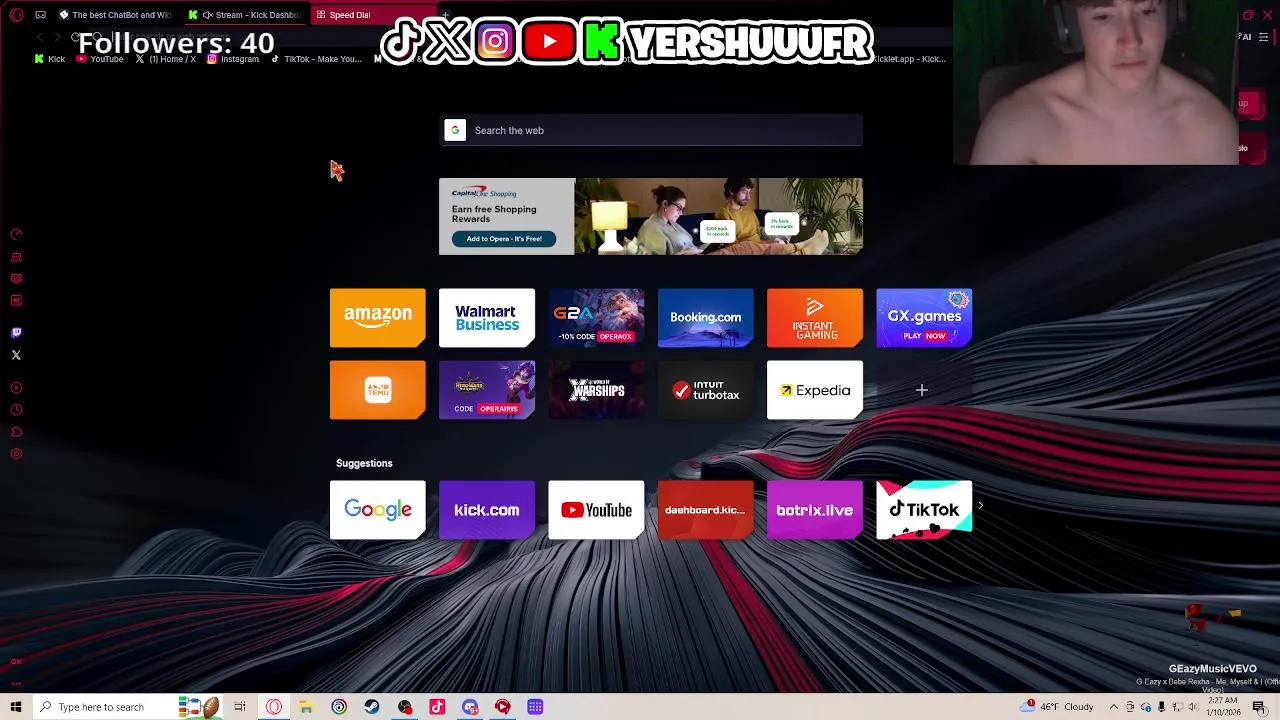Open the Walmart Business speed dial tile
This screenshot has height=720, width=1280.
coord(487,318)
